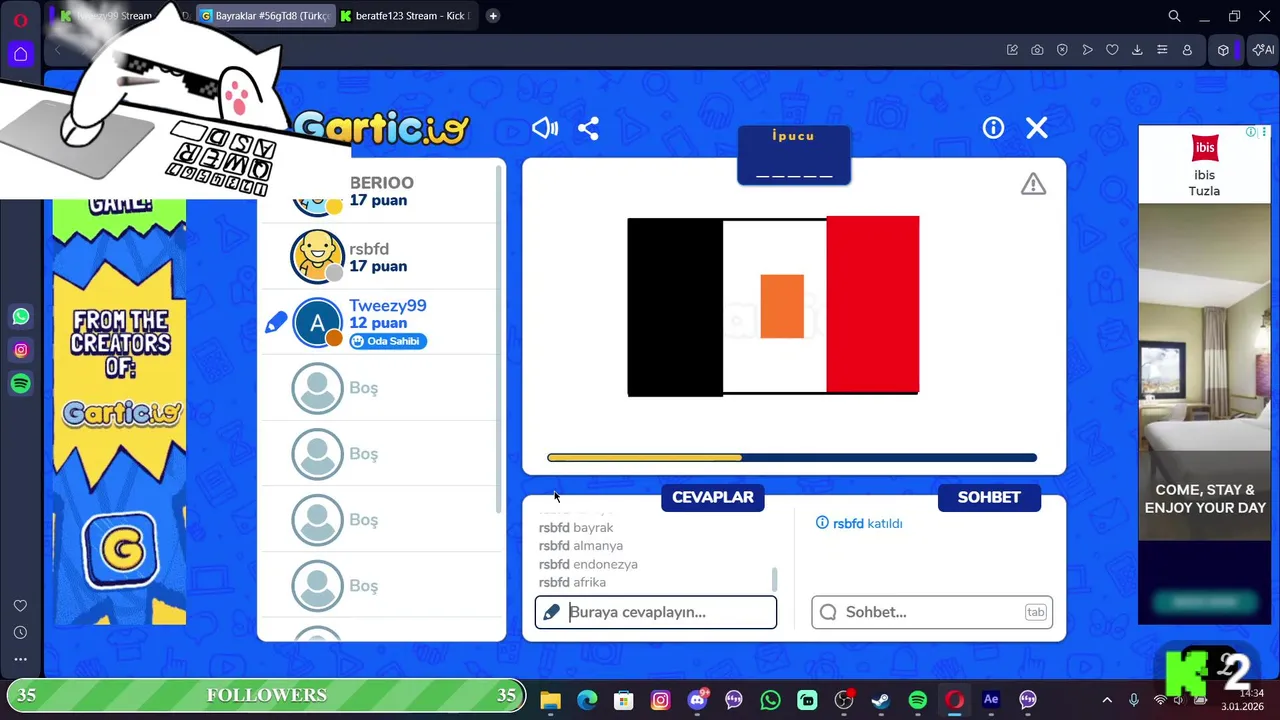Open the profile account icon
1280x720 pixels.
click(1187, 50)
